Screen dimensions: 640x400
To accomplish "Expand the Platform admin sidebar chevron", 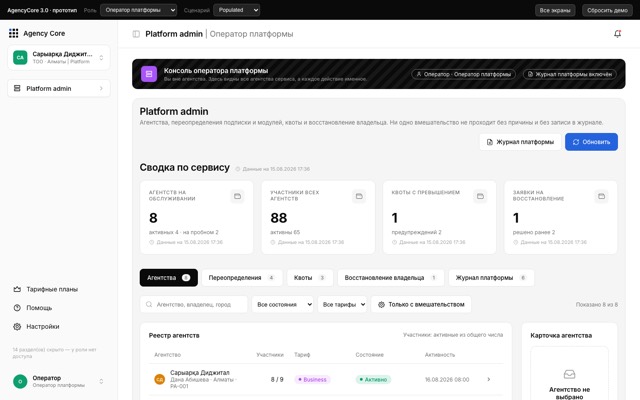I will click(101, 88).
